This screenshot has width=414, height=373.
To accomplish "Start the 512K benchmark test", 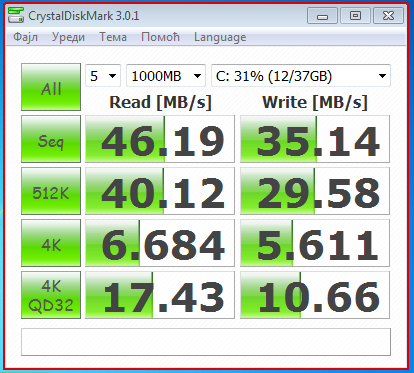I will [51, 191].
